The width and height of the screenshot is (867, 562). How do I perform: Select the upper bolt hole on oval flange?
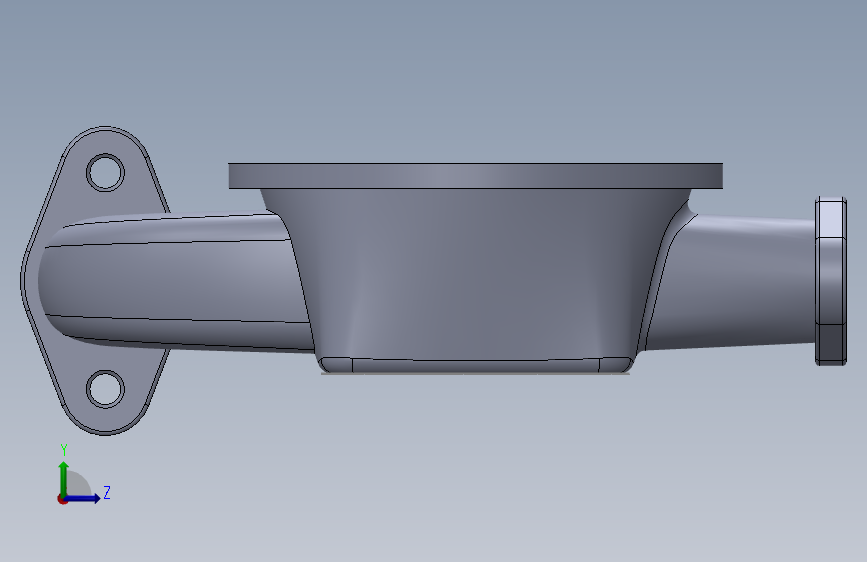[x=105, y=173]
